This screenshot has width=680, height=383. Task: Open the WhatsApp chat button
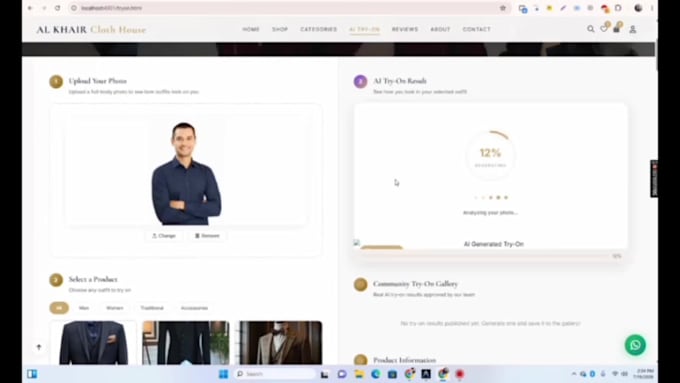(635, 345)
